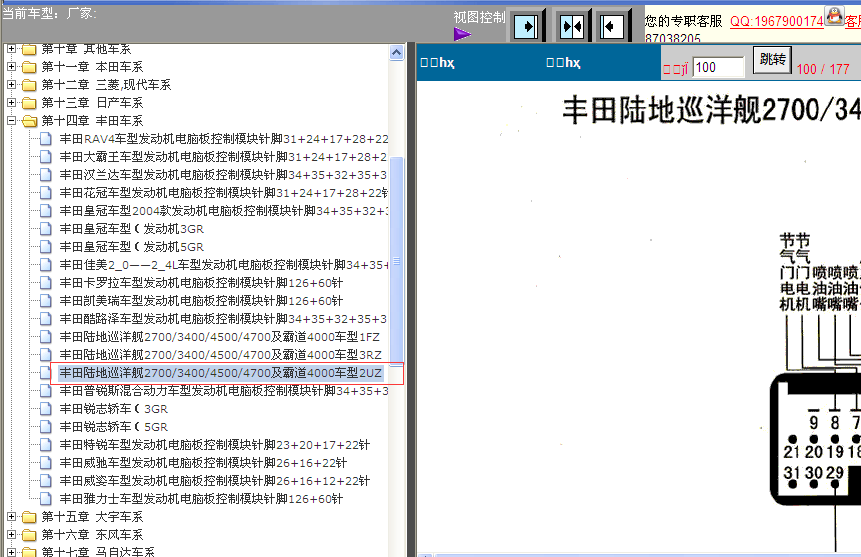
Task: Click the 100 / 177 page counter text
Action: pyautogui.click(x=823, y=69)
